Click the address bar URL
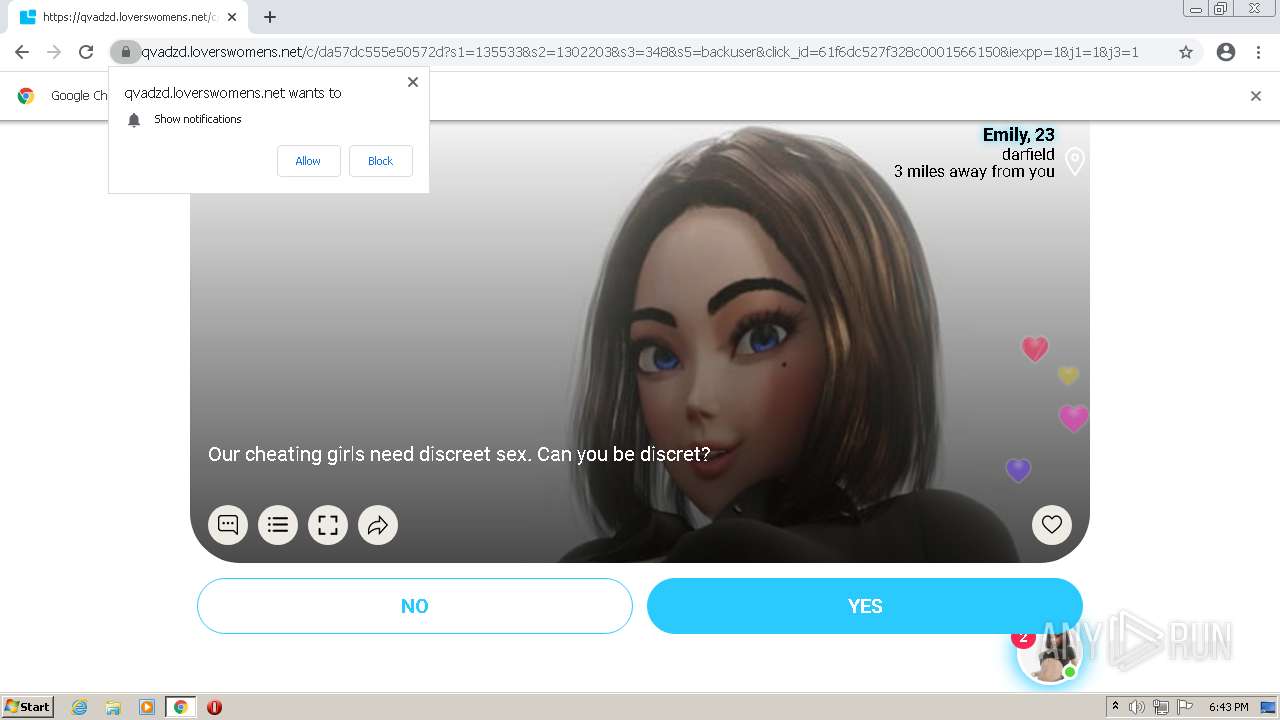 tap(640, 52)
